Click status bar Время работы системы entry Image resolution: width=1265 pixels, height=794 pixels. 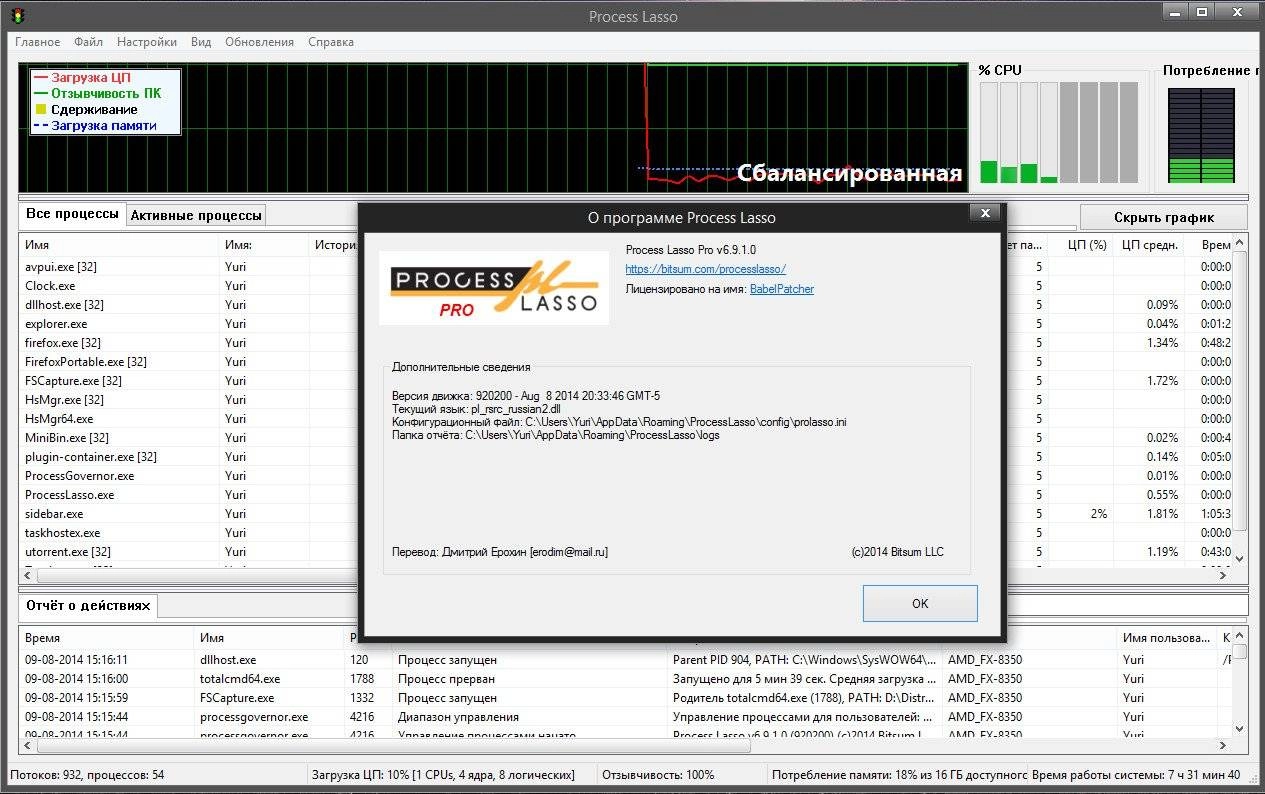pyautogui.click(x=1136, y=775)
